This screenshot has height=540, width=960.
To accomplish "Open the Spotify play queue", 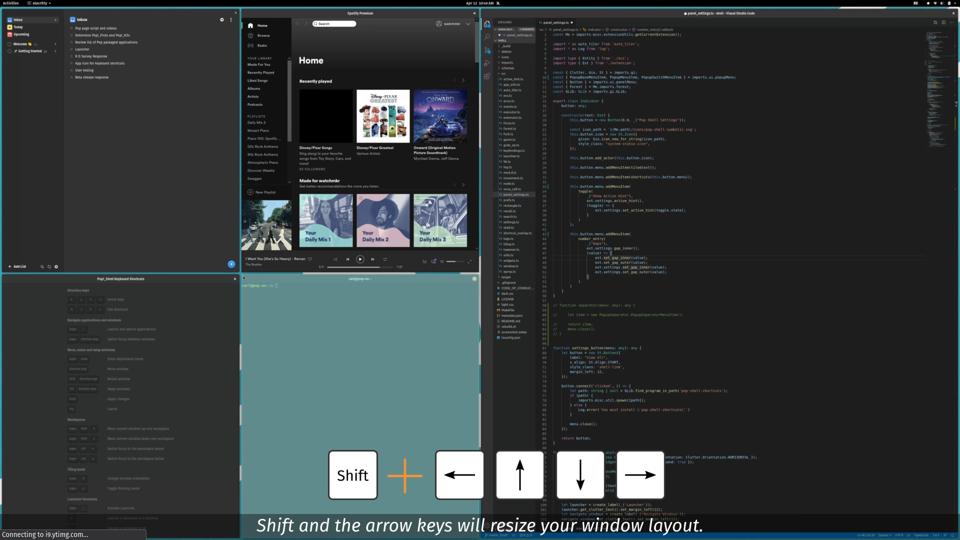I will 424,261.
